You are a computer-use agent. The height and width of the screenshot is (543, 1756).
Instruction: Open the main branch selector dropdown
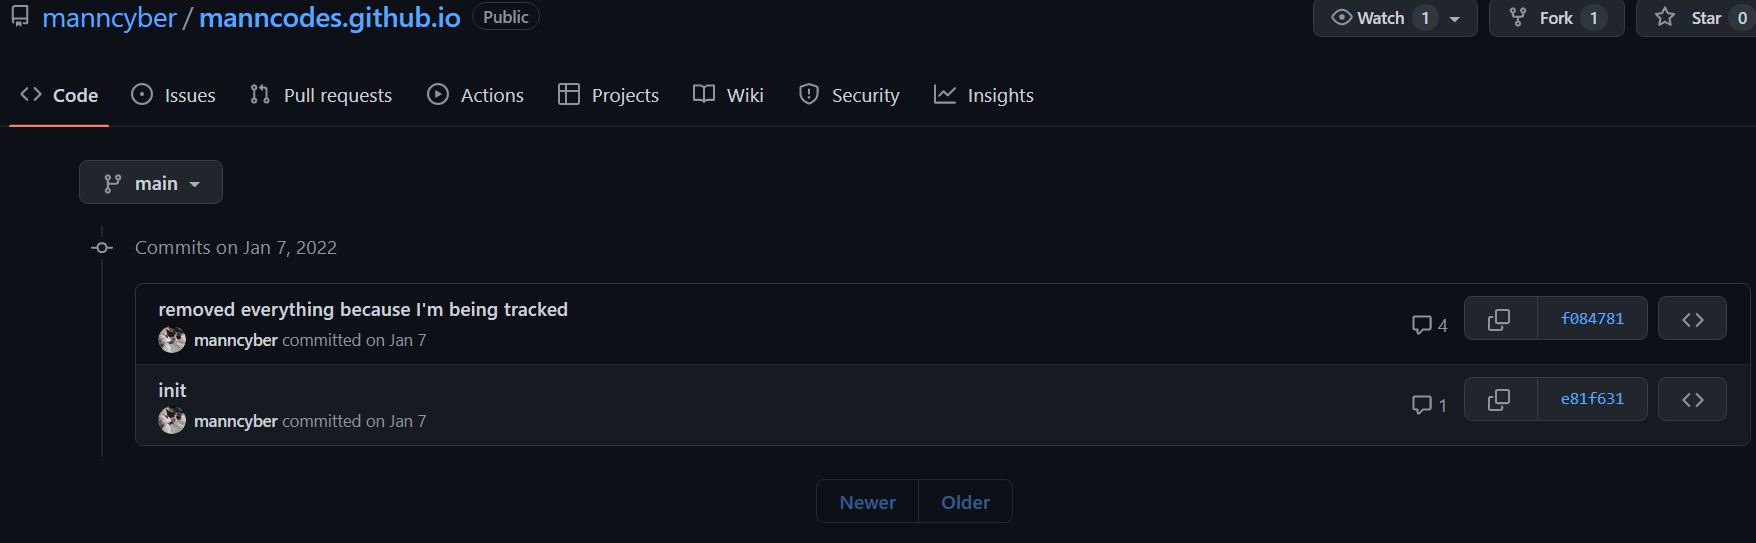pos(151,183)
